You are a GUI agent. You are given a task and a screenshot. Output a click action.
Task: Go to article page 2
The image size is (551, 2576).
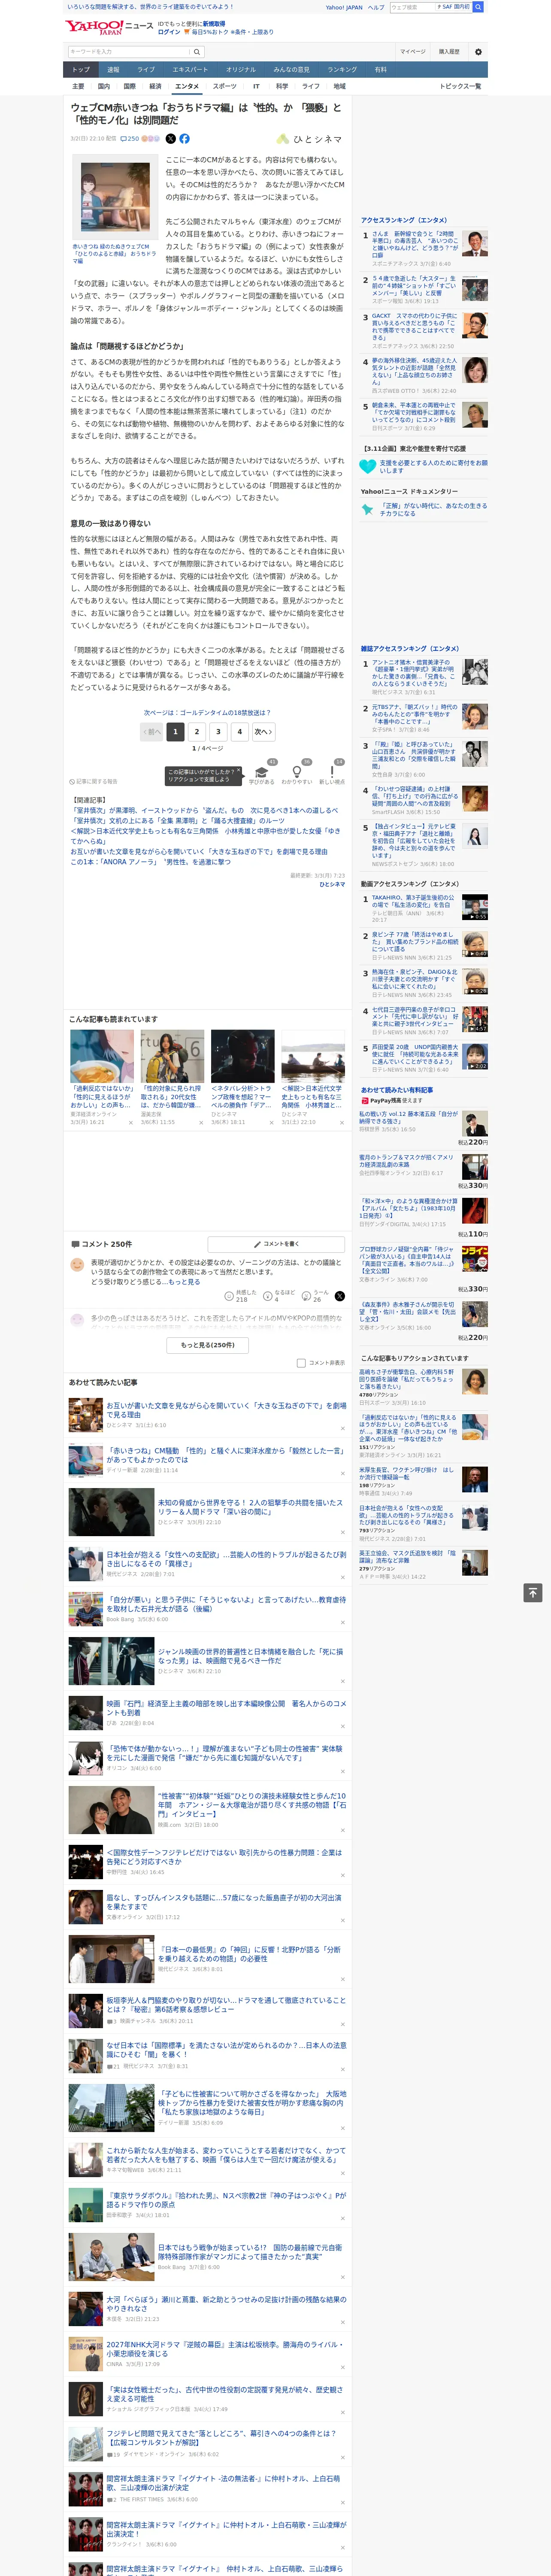[196, 731]
